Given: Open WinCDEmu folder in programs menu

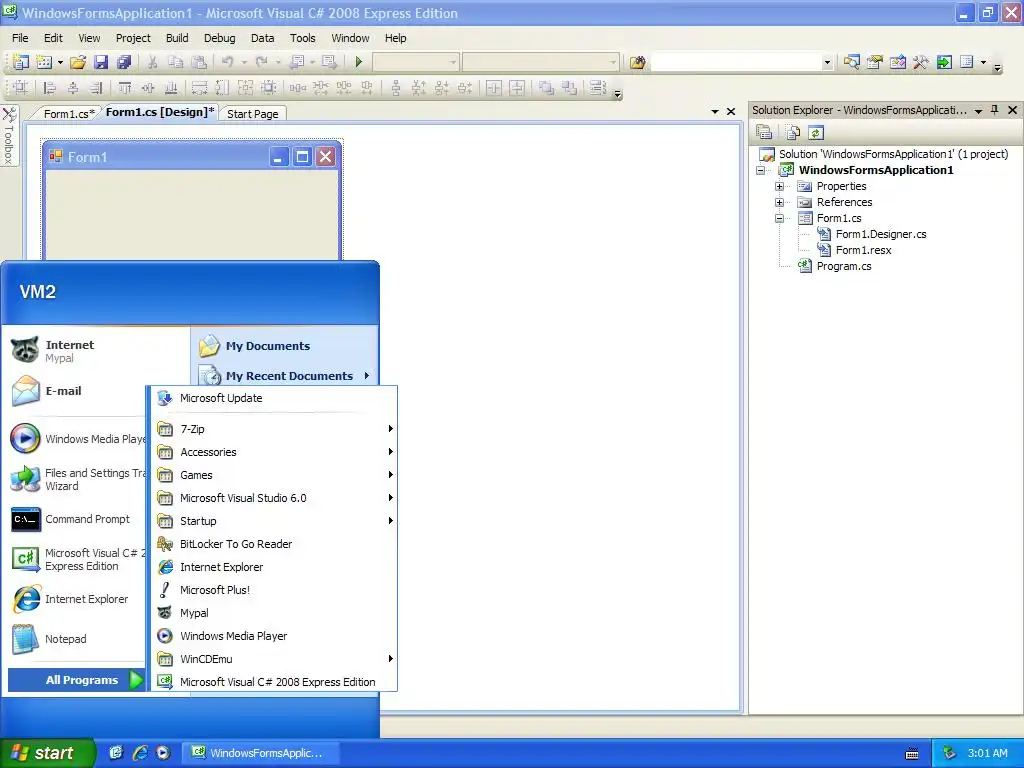Looking at the screenshot, I should click(x=274, y=659).
